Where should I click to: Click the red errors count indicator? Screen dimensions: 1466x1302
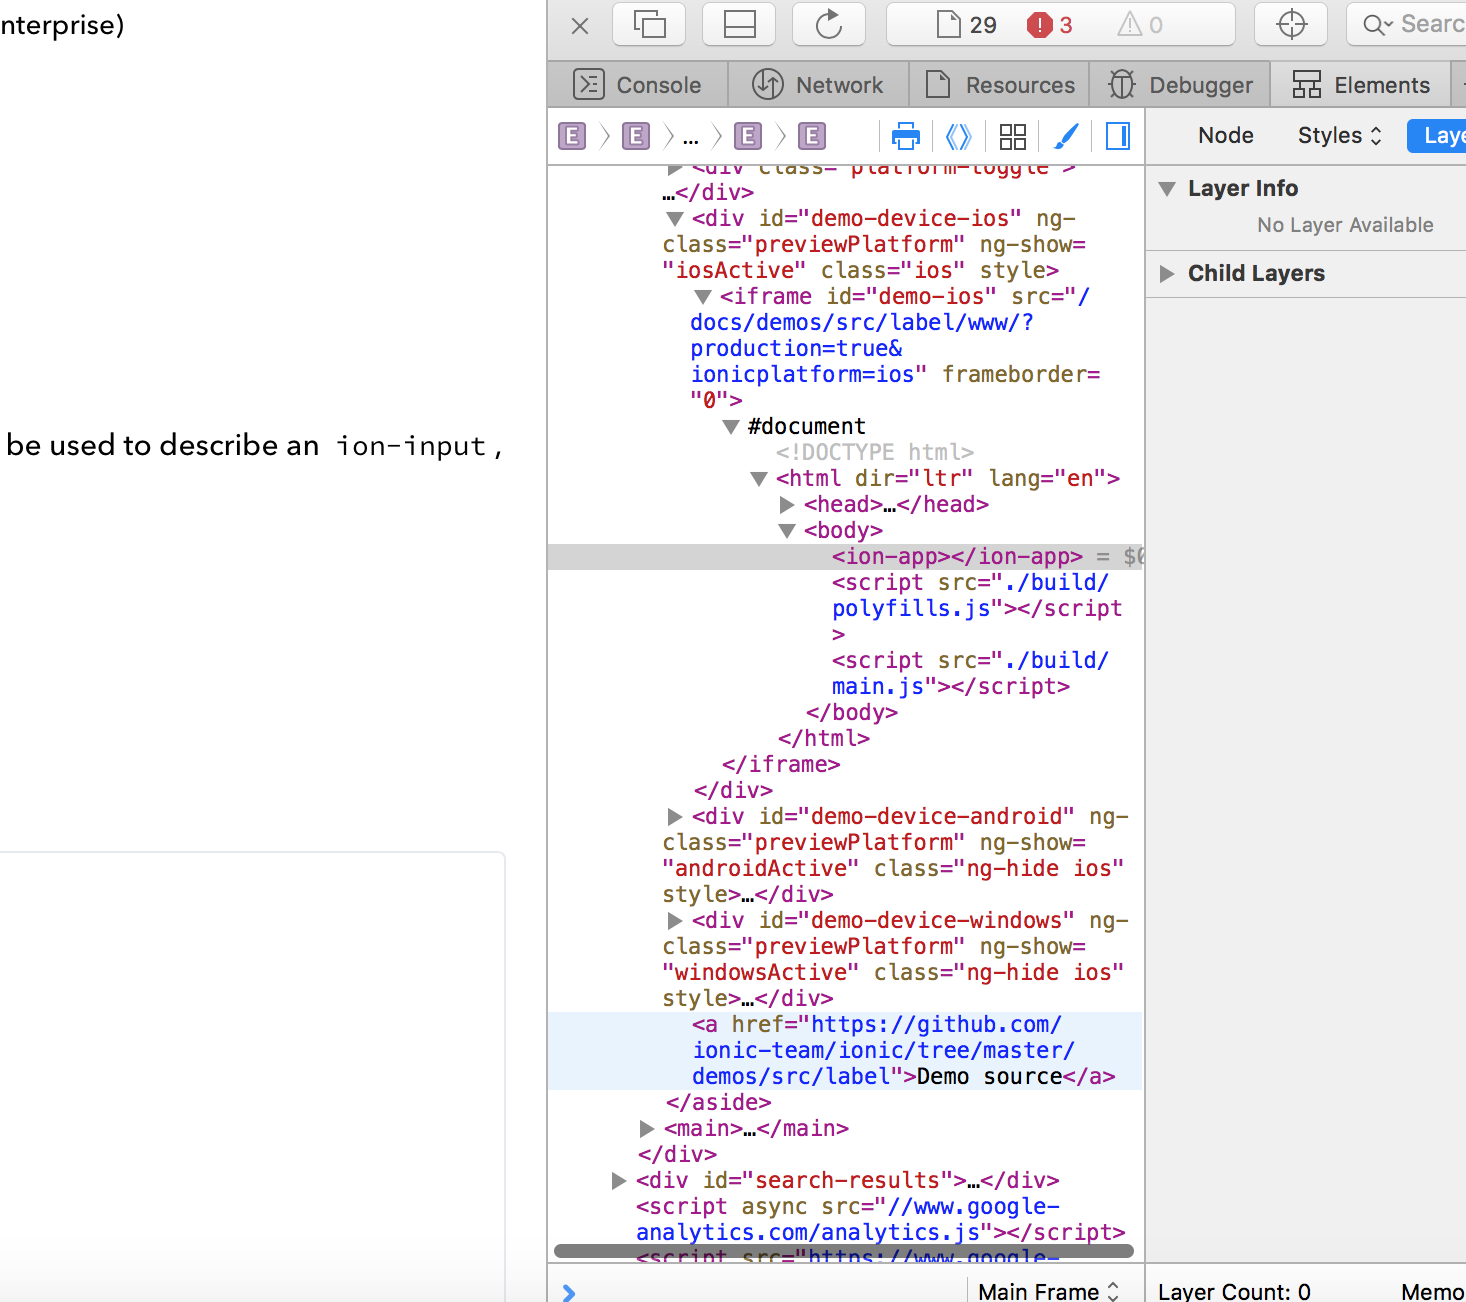pyautogui.click(x=1049, y=25)
